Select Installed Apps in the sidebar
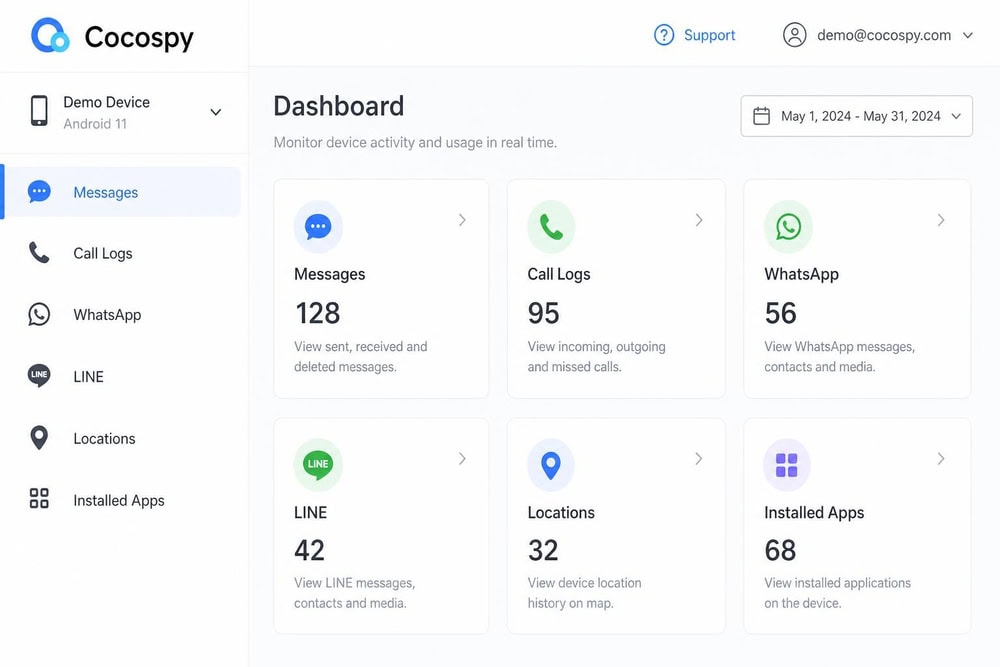The width and height of the screenshot is (1000, 667). pos(121,500)
